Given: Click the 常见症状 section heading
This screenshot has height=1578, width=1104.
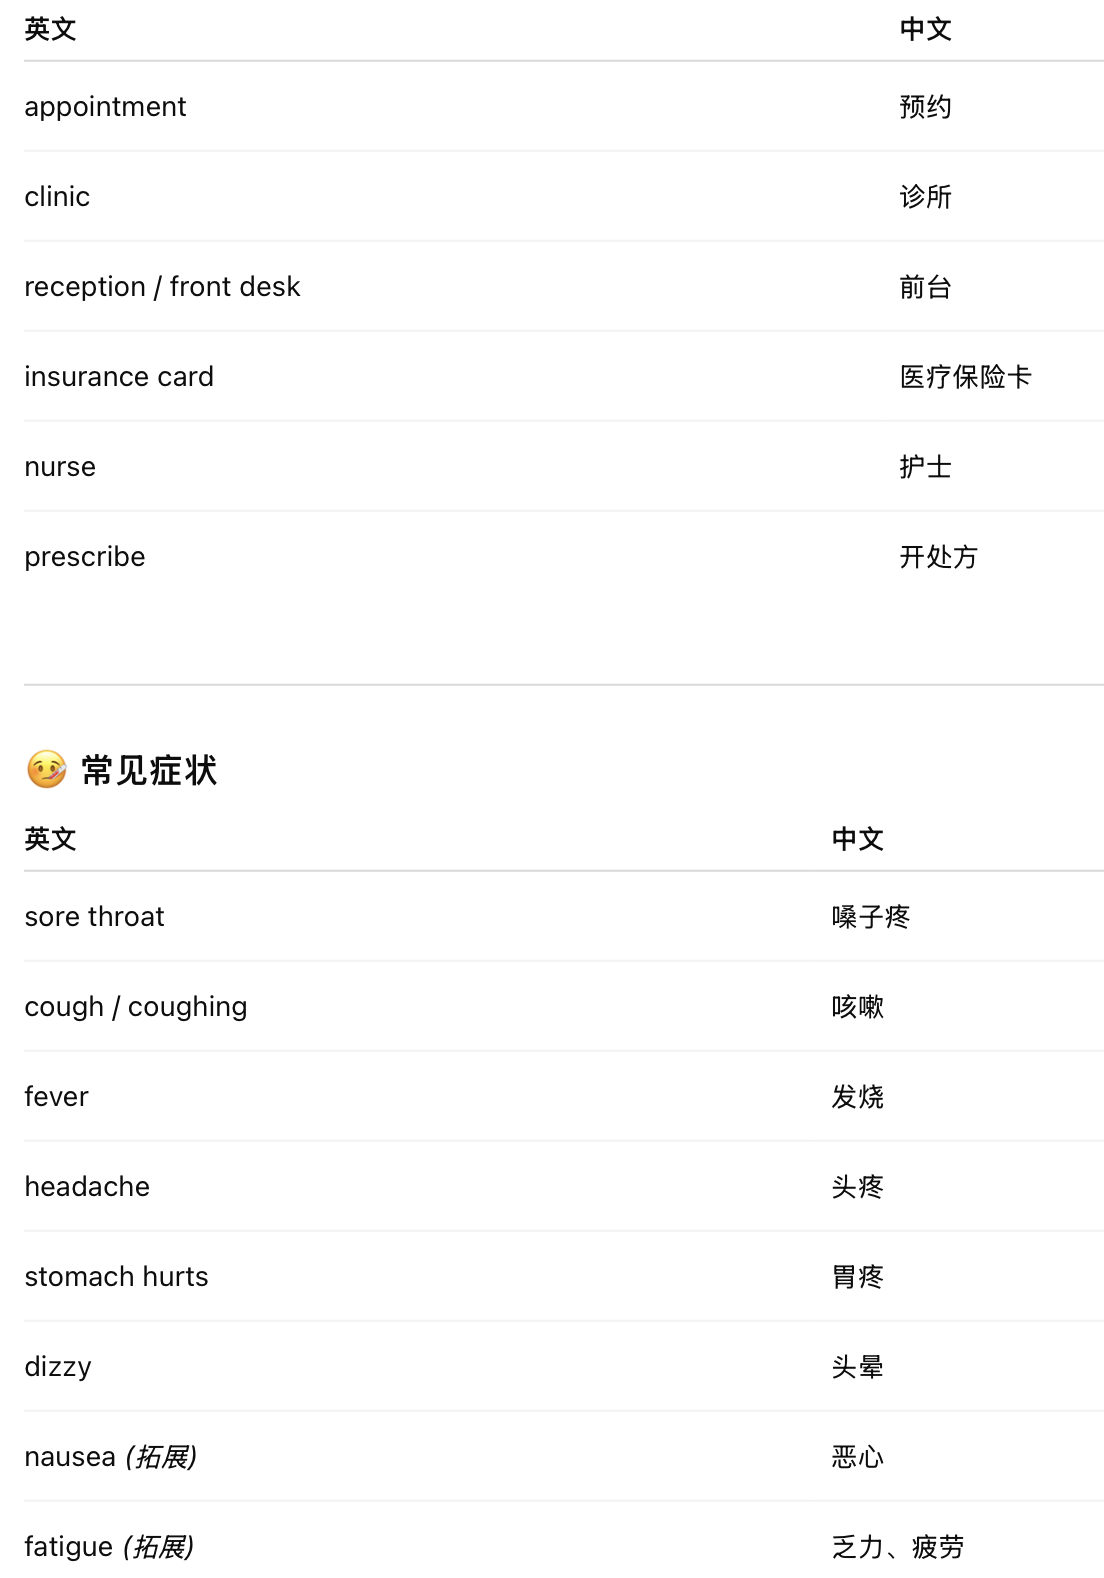Looking at the screenshot, I should click(x=149, y=771).
